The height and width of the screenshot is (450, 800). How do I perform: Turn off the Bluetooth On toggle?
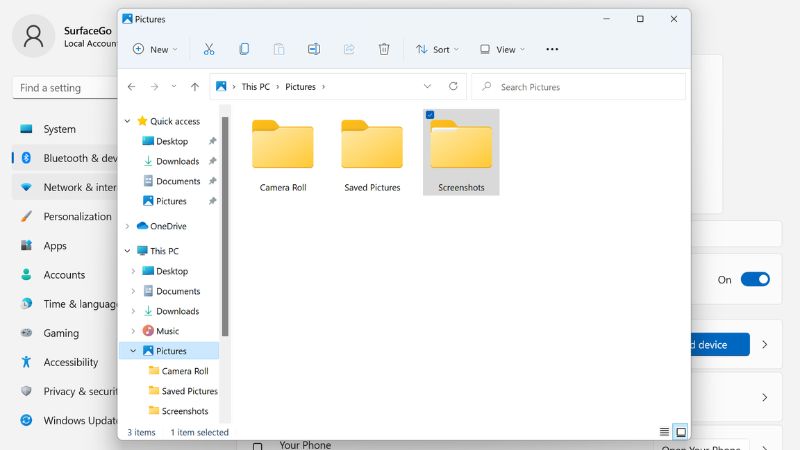pyautogui.click(x=755, y=279)
